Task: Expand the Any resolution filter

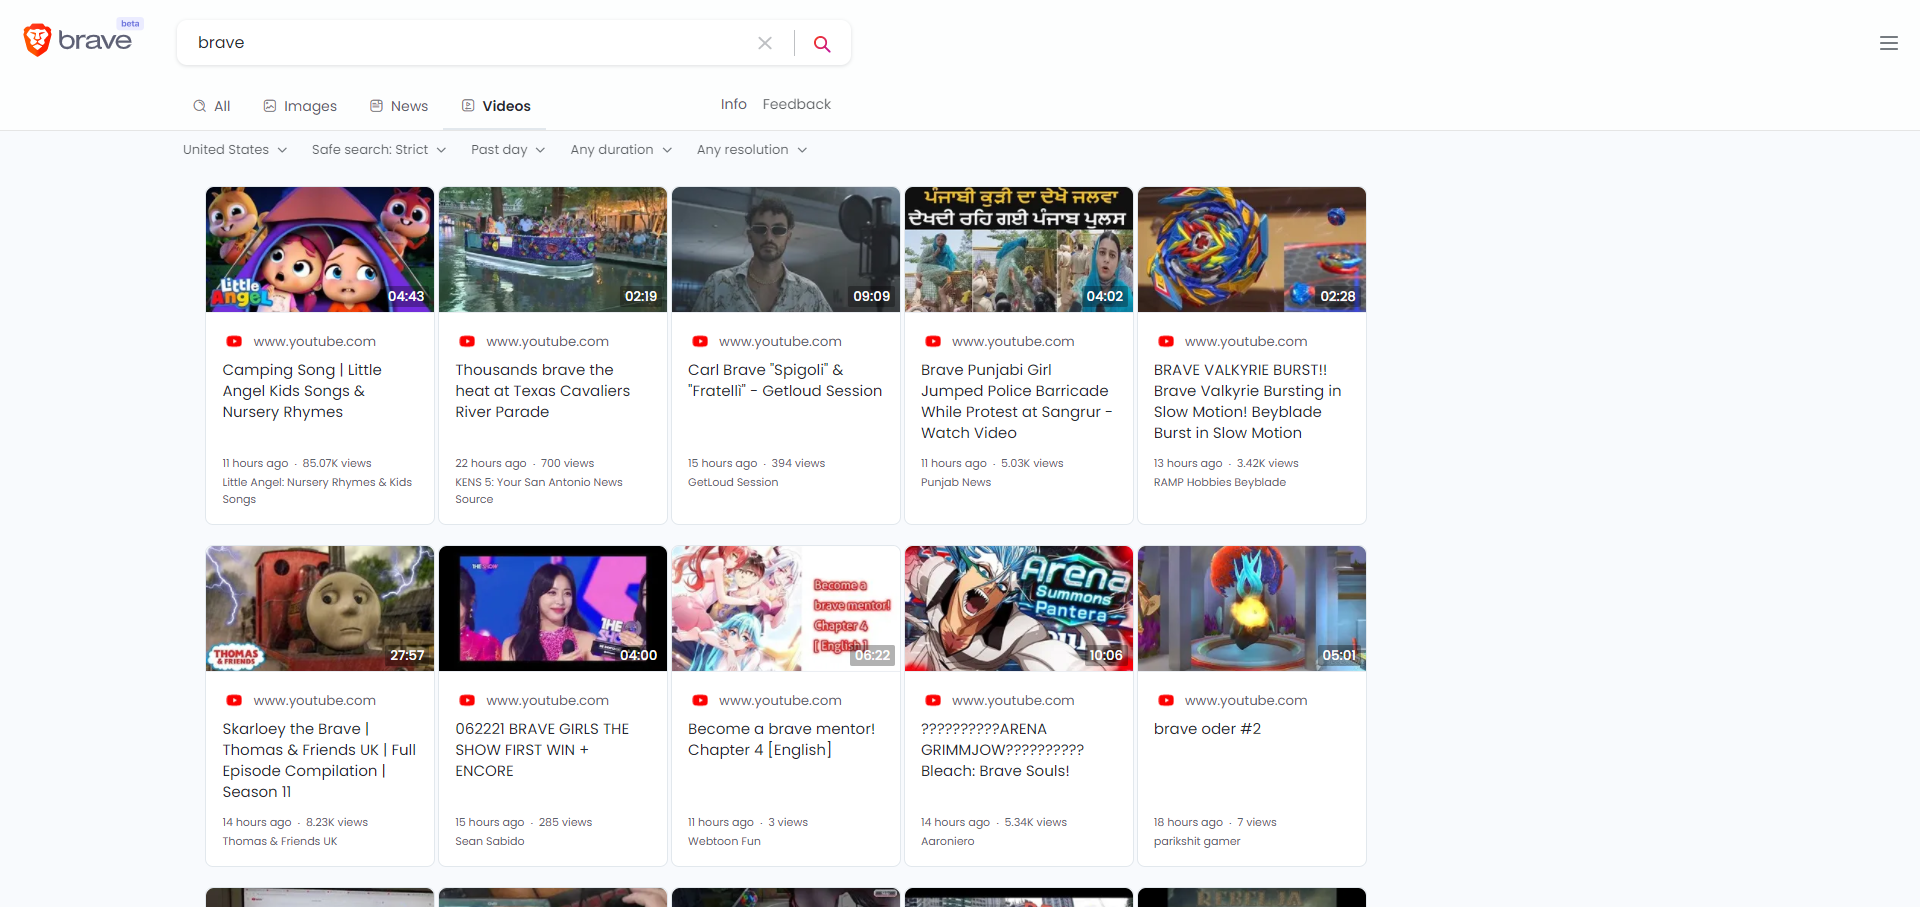Action: point(752,150)
